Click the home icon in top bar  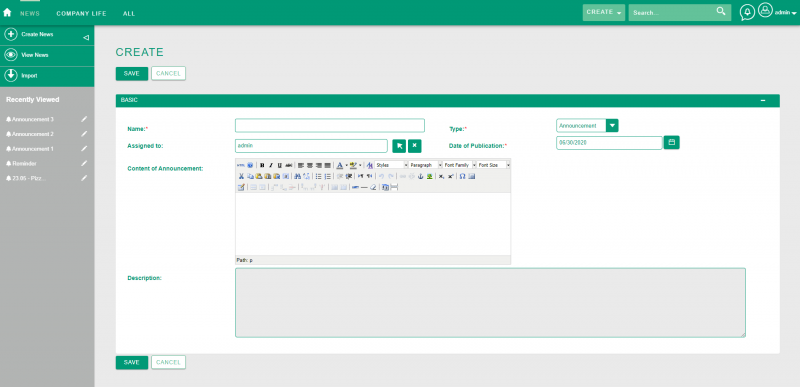pyautogui.click(x=7, y=12)
